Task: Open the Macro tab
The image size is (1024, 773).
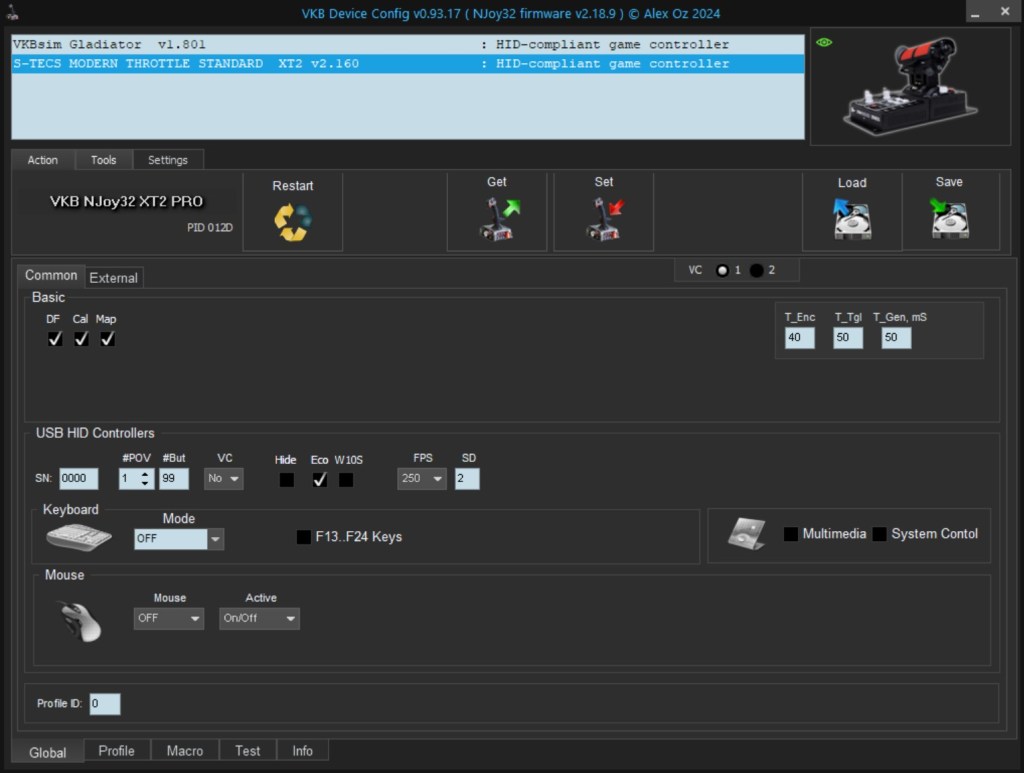Action: (185, 751)
